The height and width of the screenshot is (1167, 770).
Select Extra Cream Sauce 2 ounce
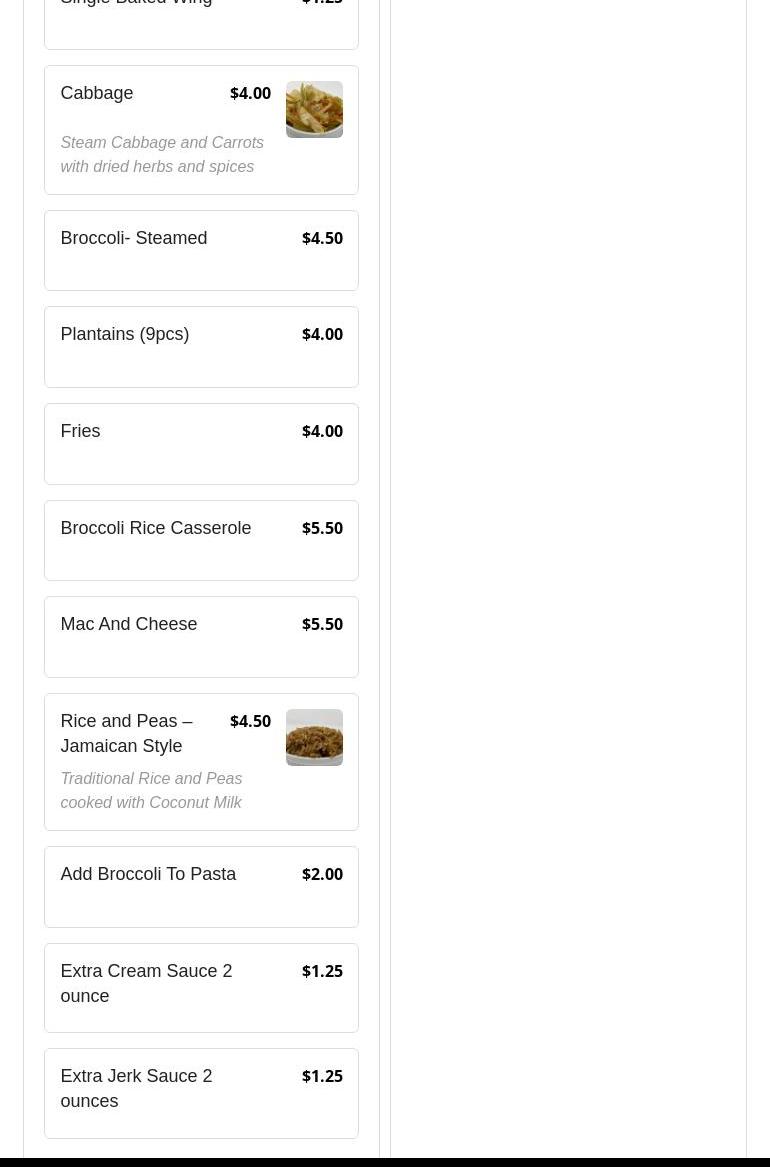point(146,983)
